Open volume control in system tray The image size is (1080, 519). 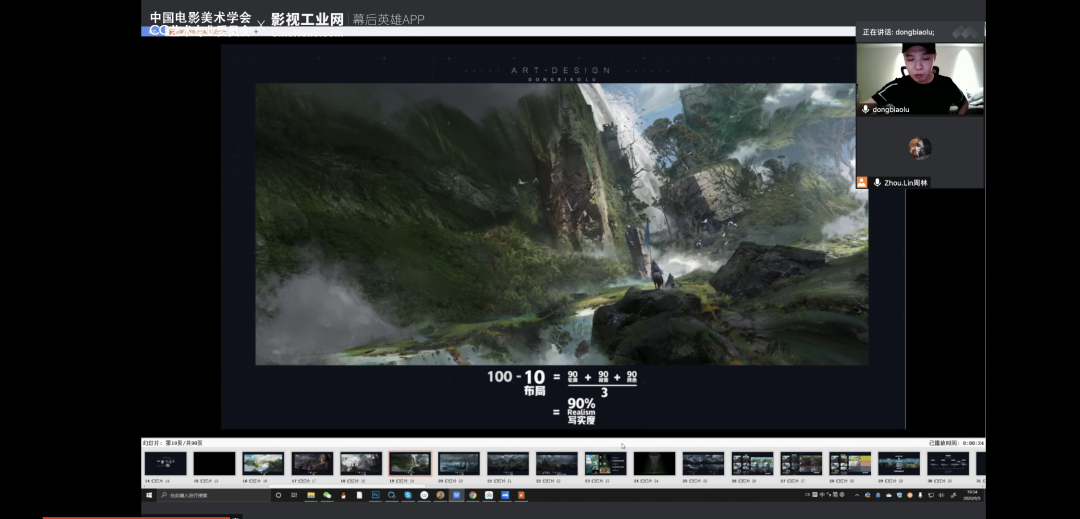tap(941, 495)
